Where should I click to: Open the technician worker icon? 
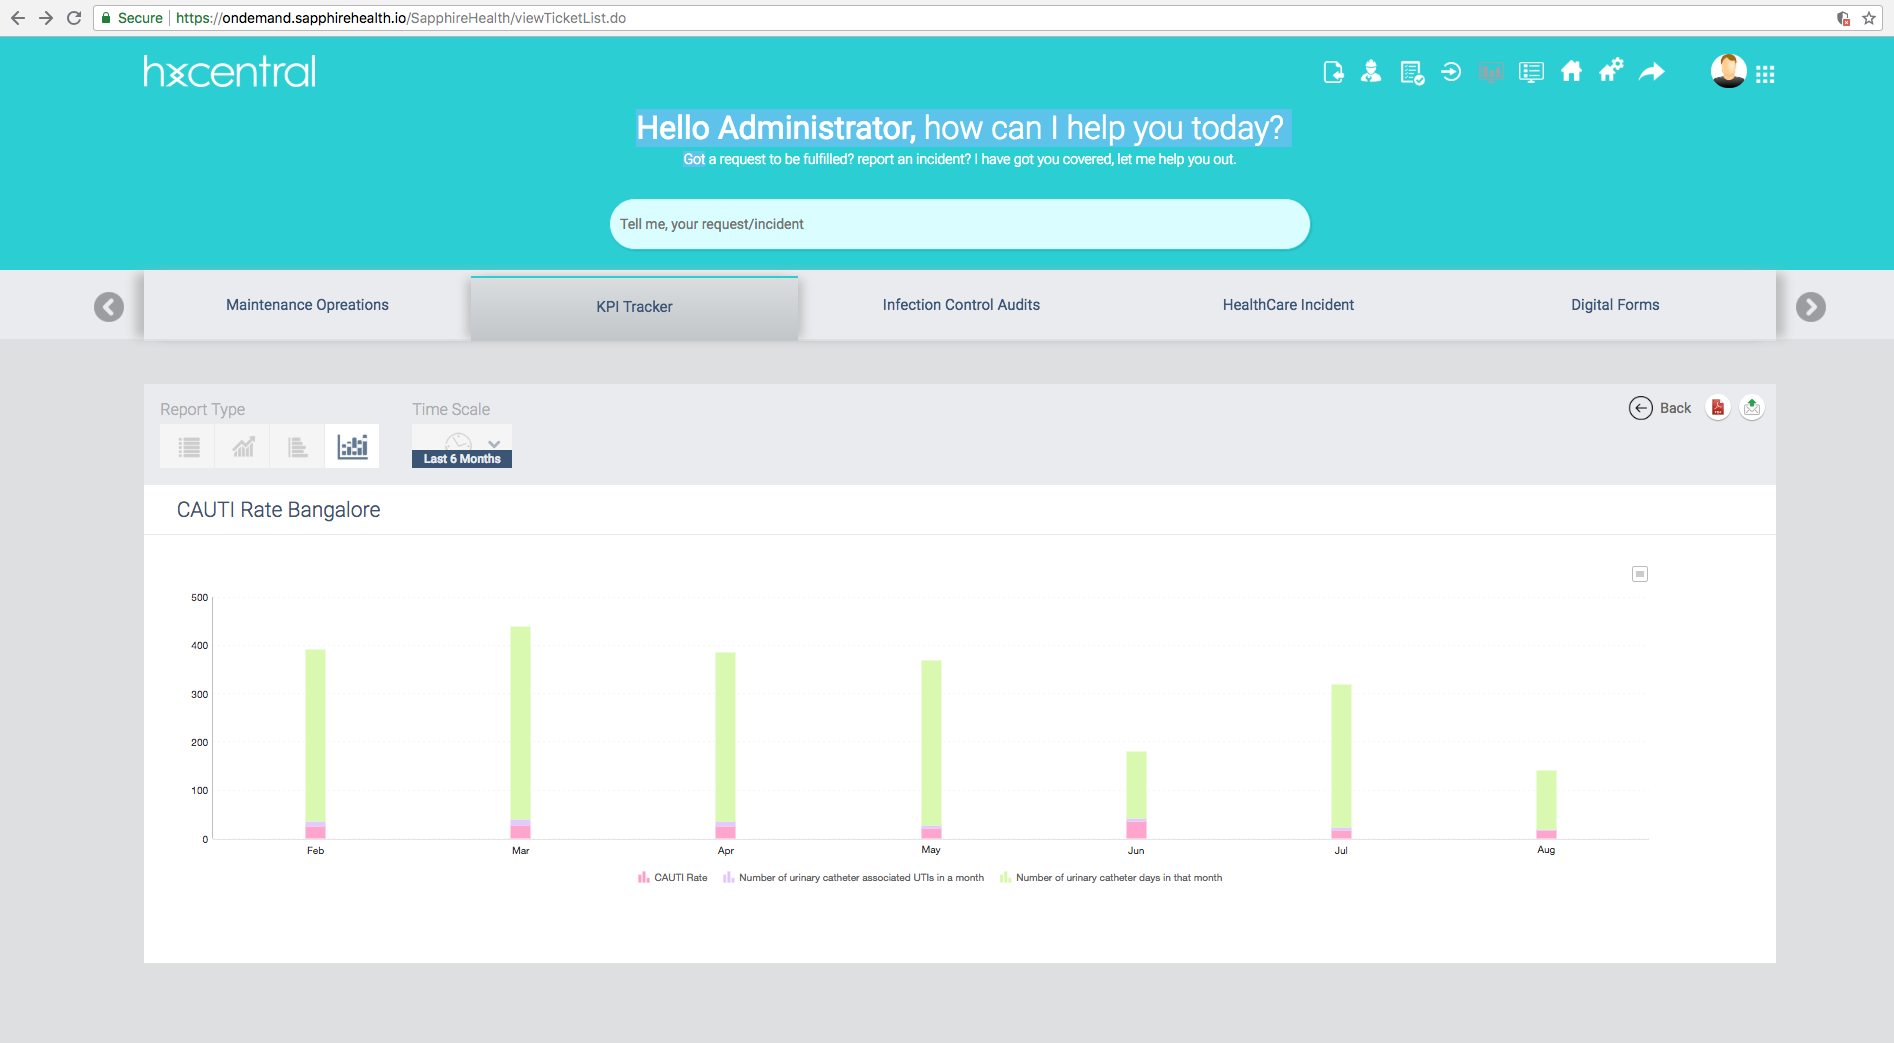click(1371, 72)
